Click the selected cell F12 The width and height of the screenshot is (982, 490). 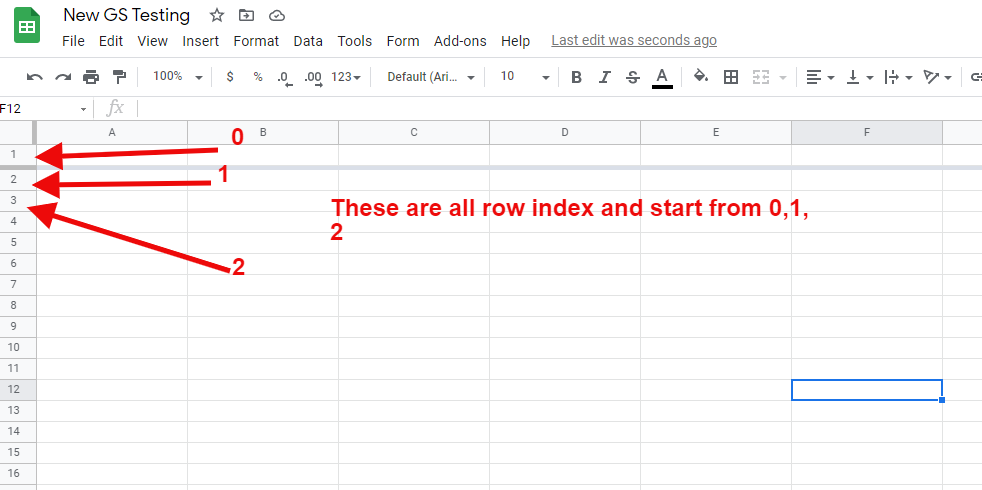click(867, 390)
